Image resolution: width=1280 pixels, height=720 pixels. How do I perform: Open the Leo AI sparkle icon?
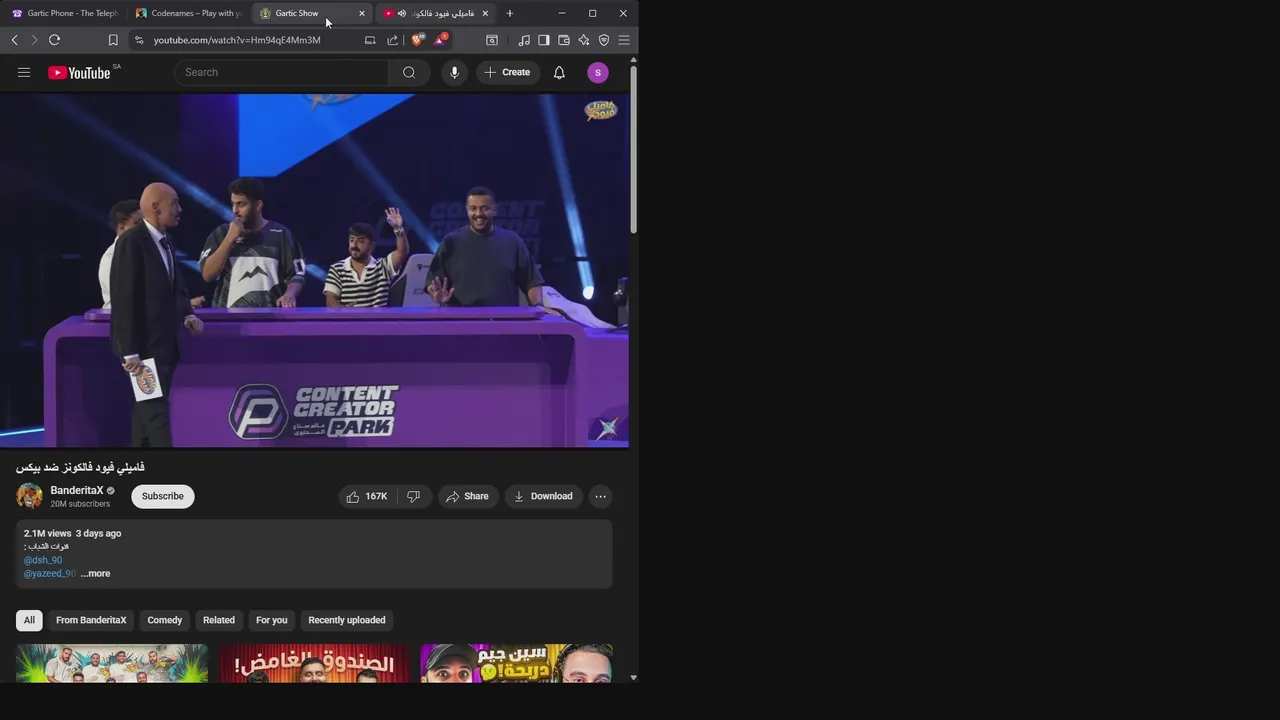(584, 40)
